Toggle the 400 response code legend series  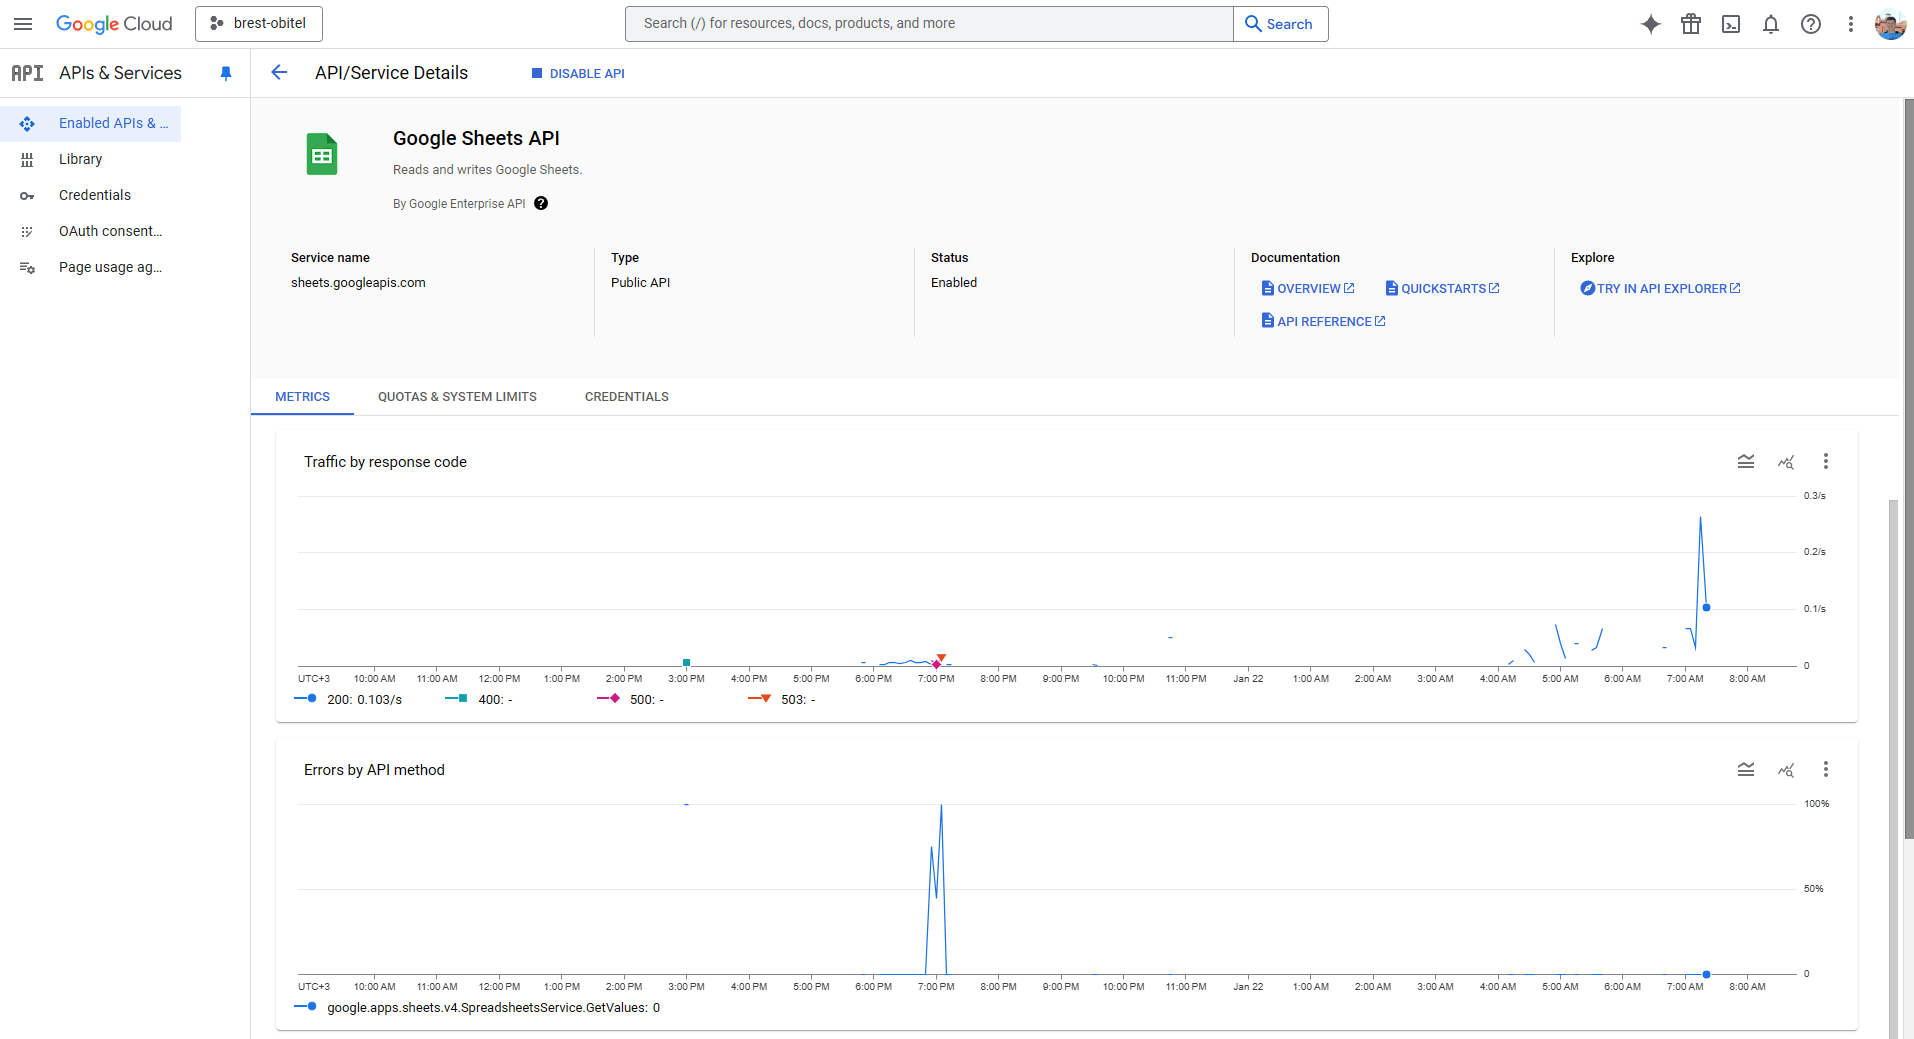pos(479,699)
